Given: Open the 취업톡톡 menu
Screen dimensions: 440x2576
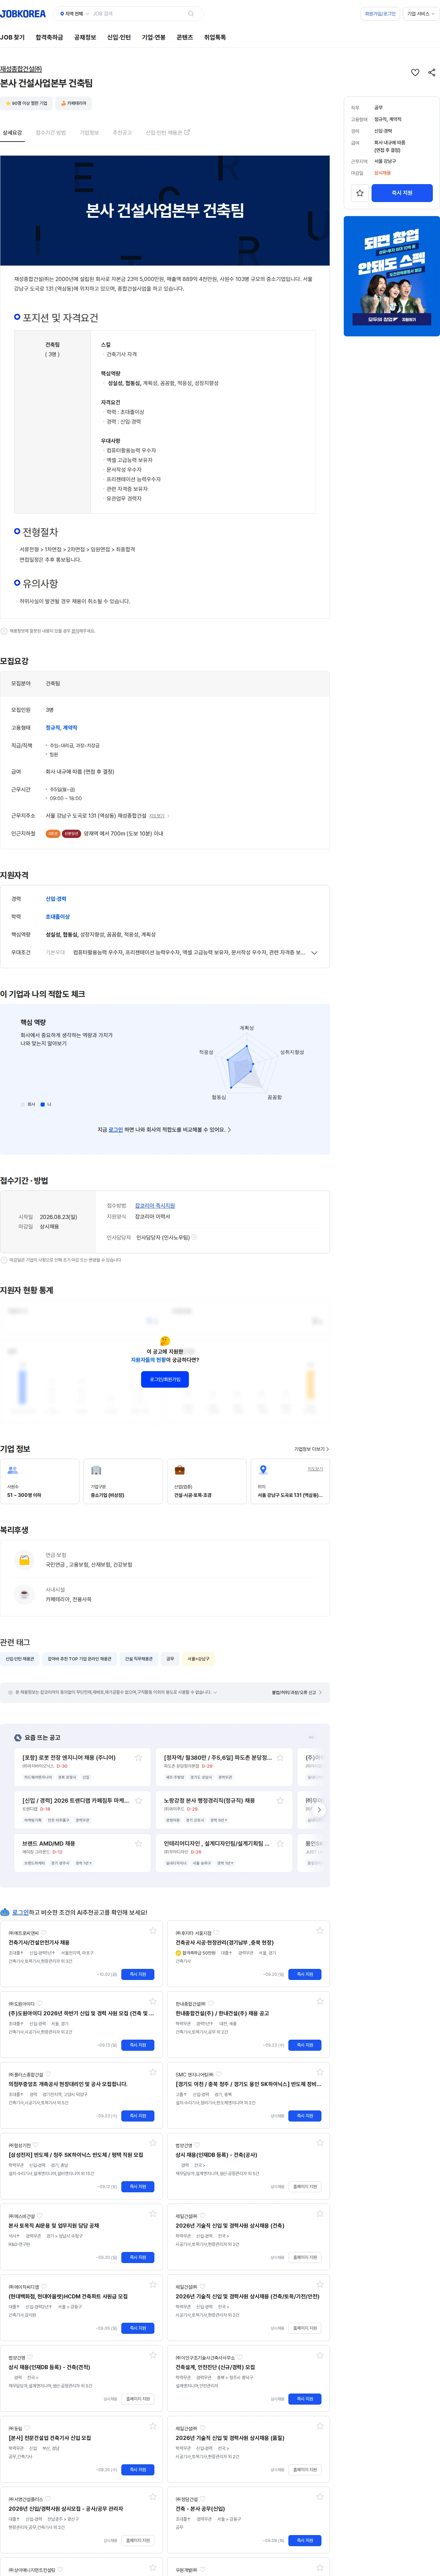Looking at the screenshot, I should (215, 37).
